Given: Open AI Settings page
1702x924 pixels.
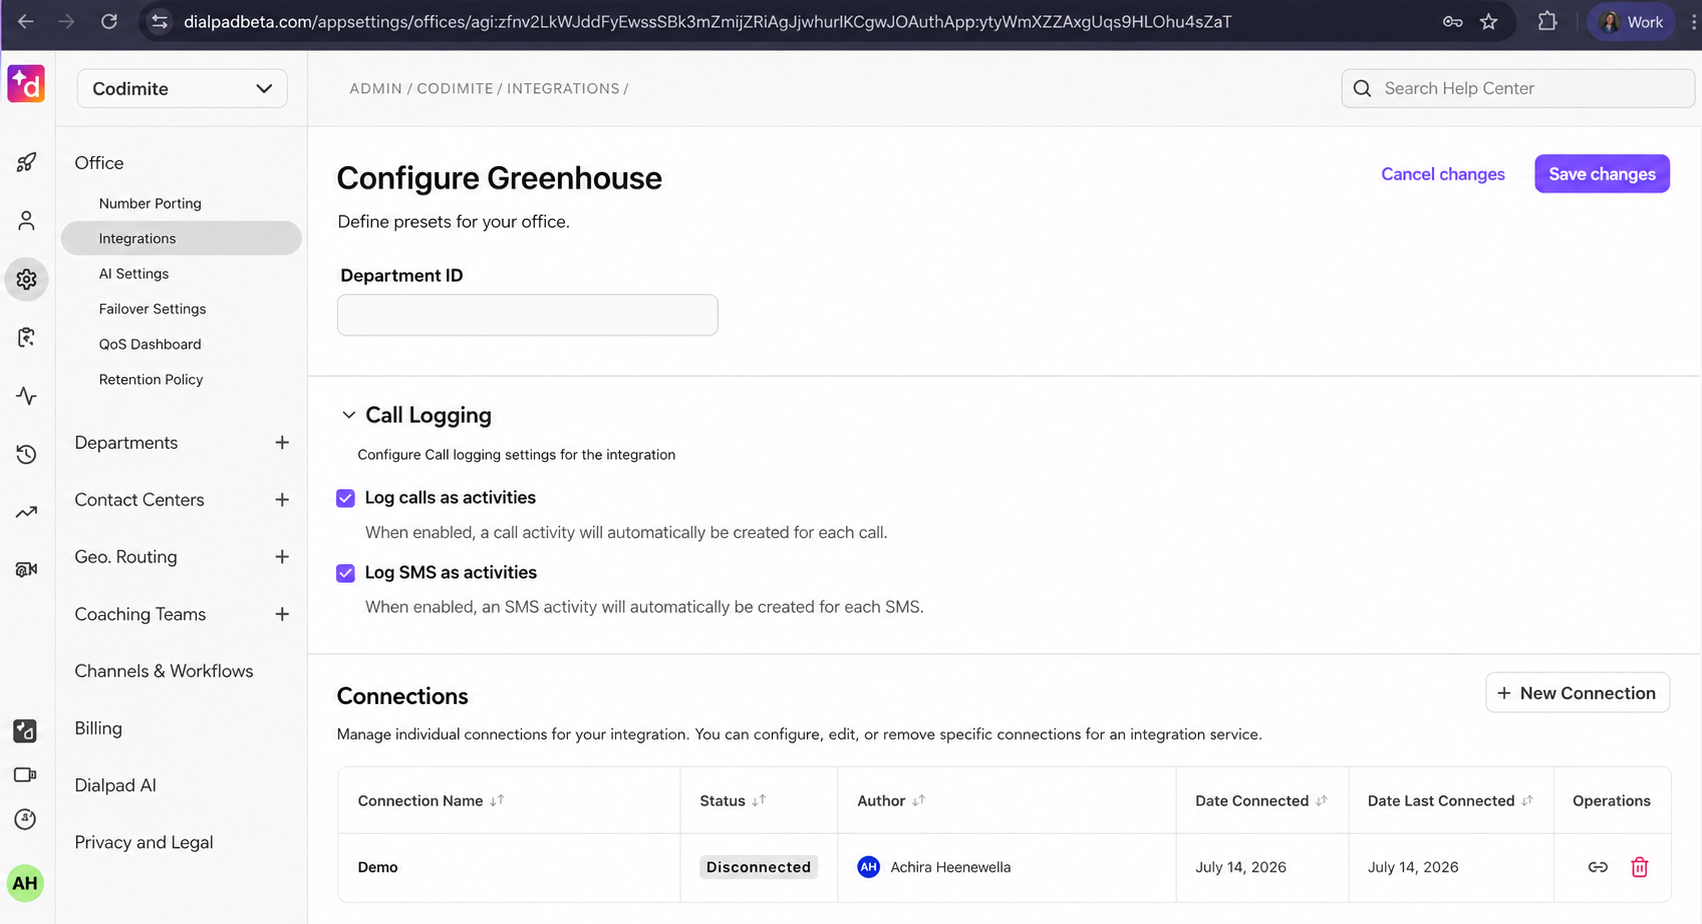Looking at the screenshot, I should (134, 274).
